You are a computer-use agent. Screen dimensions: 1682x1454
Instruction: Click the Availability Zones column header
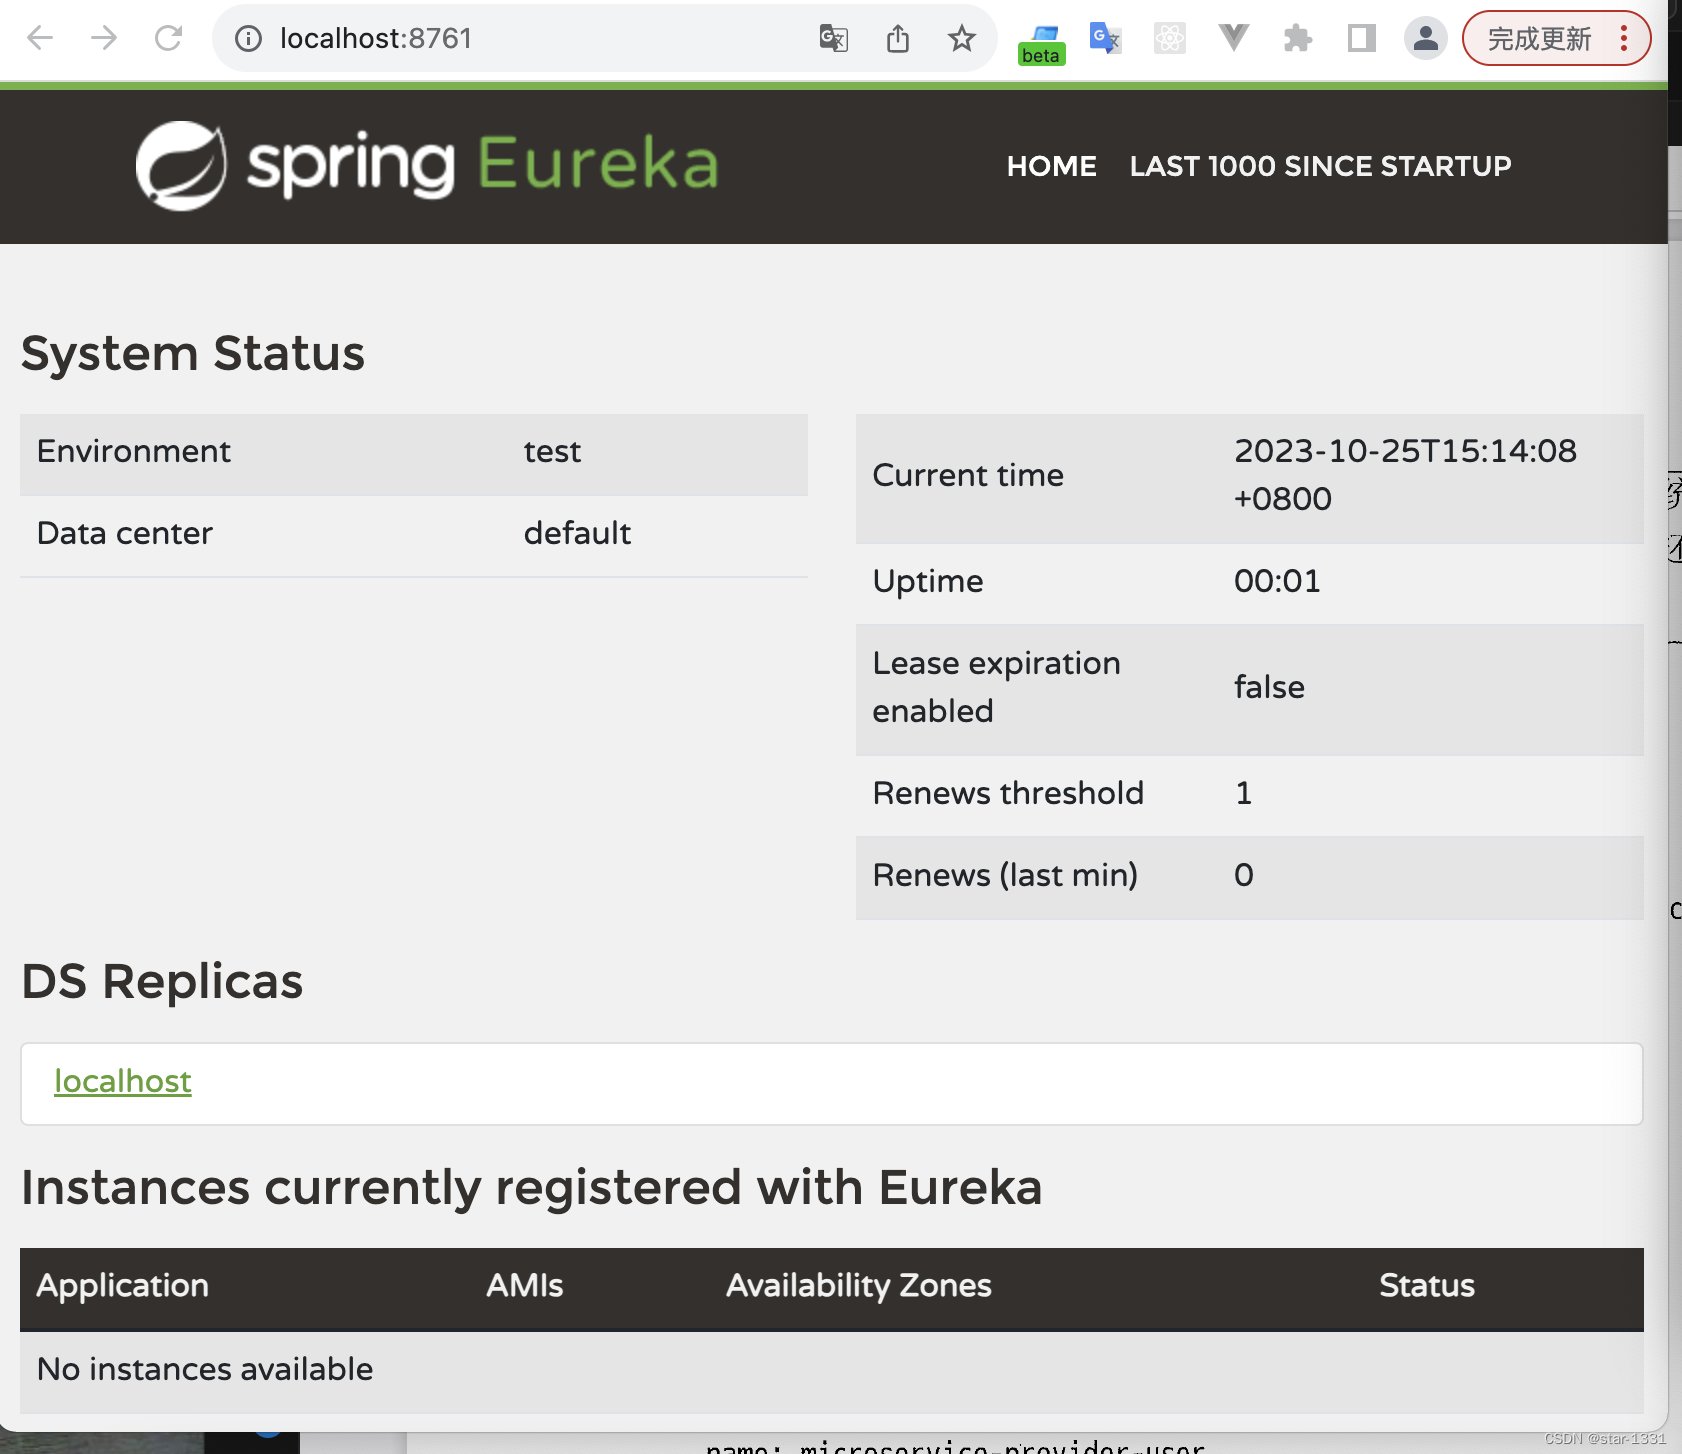(x=859, y=1286)
